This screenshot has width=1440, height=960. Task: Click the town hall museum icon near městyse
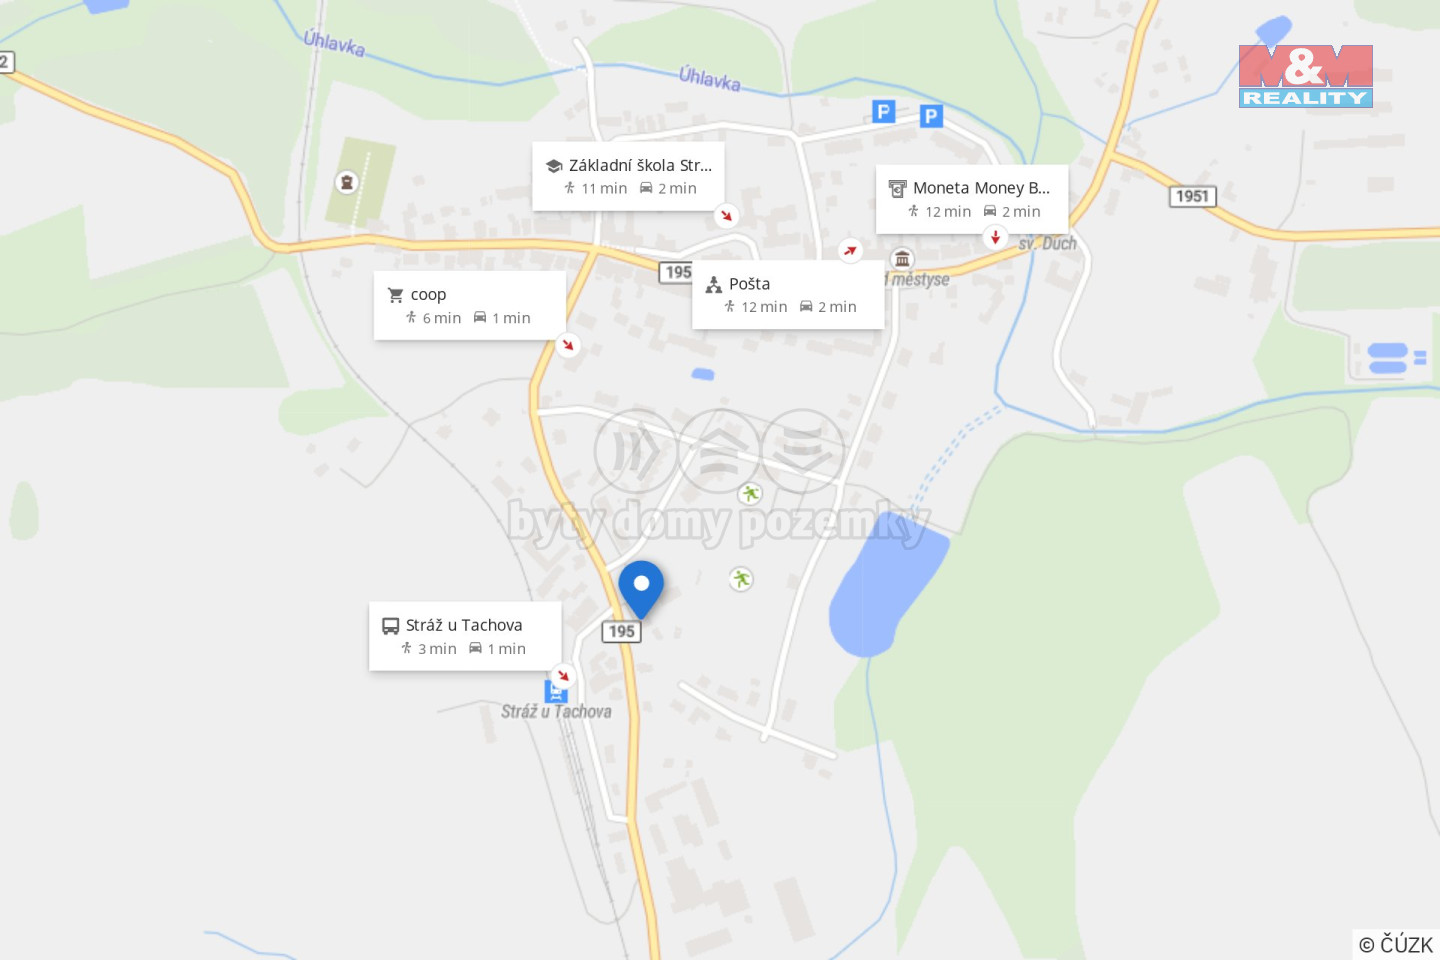tap(902, 259)
